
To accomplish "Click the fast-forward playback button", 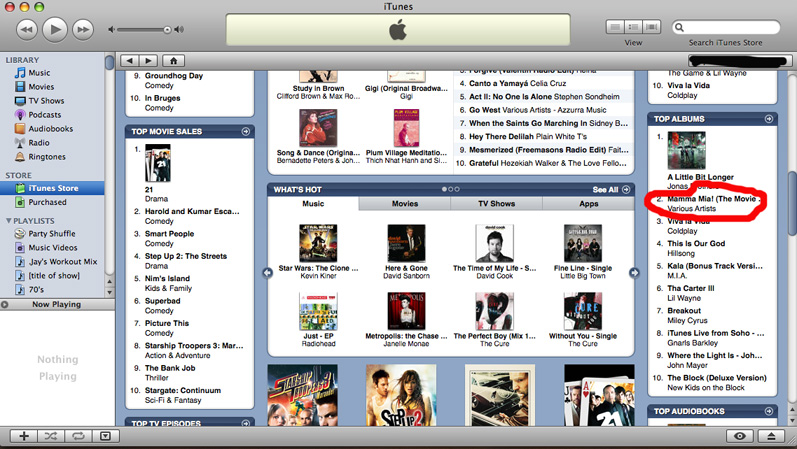I will click(x=83, y=29).
